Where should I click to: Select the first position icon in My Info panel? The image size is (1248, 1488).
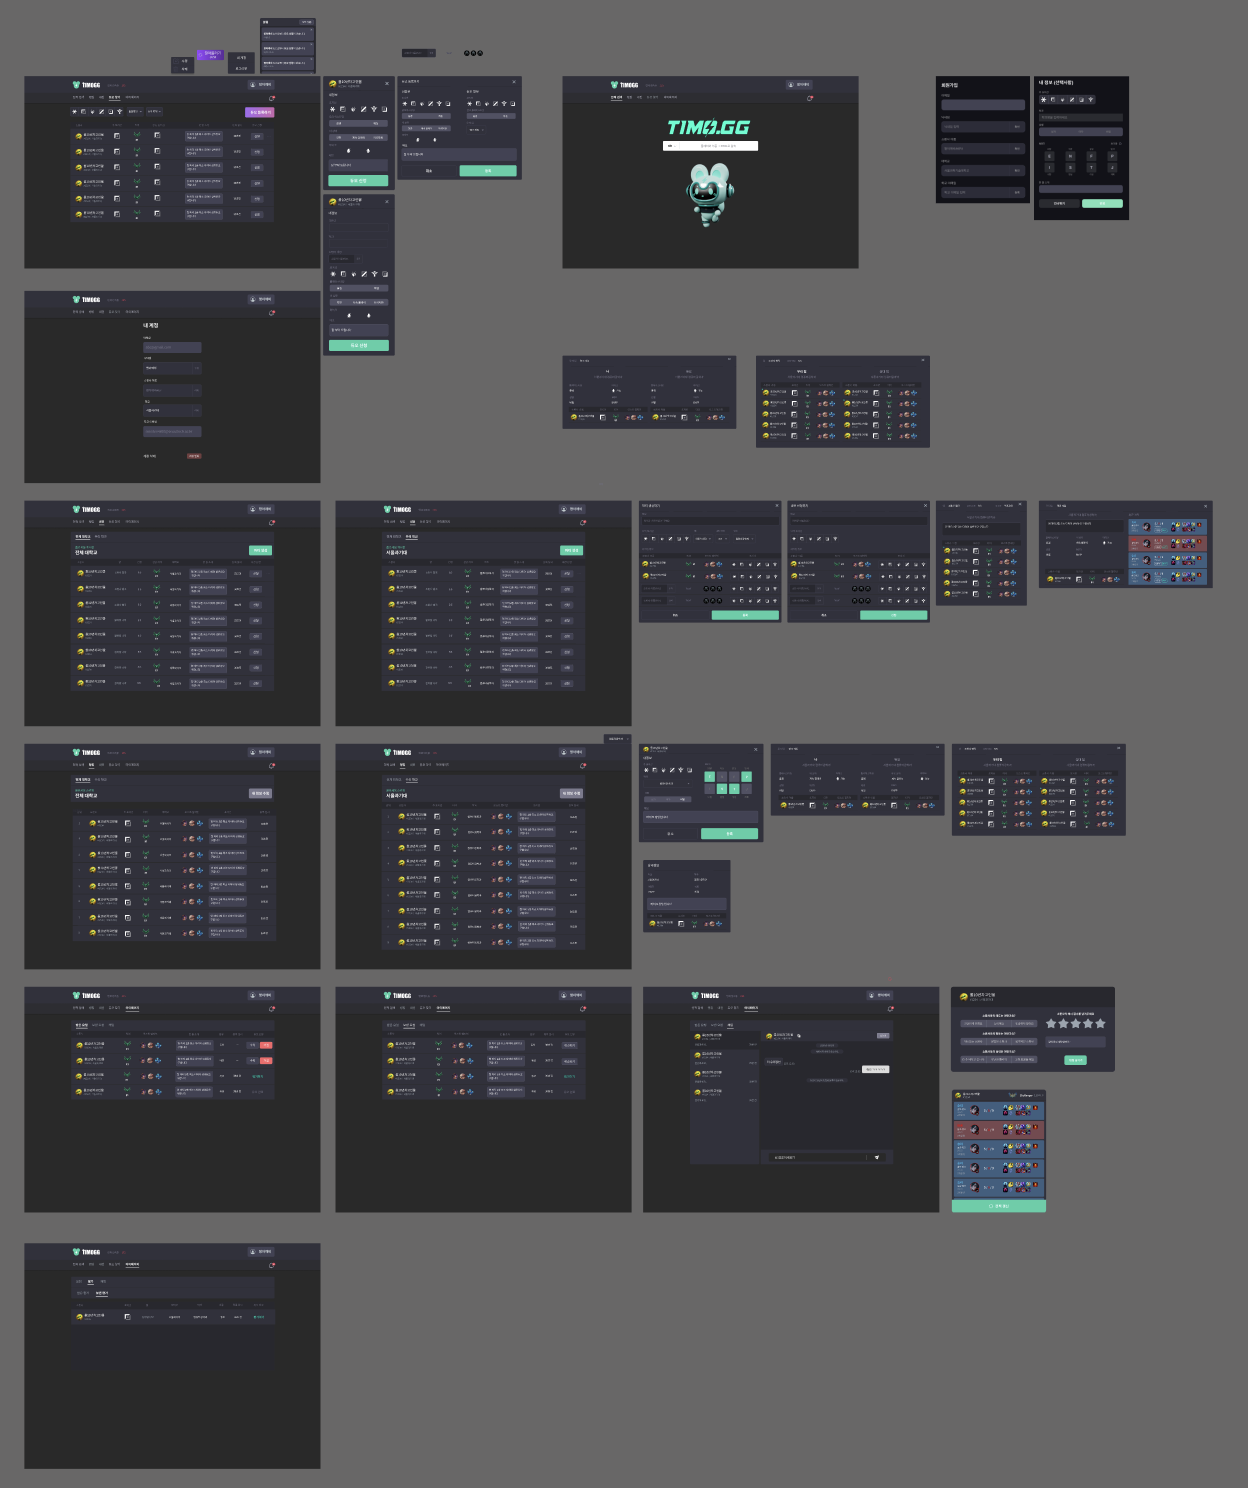pos(1043,100)
